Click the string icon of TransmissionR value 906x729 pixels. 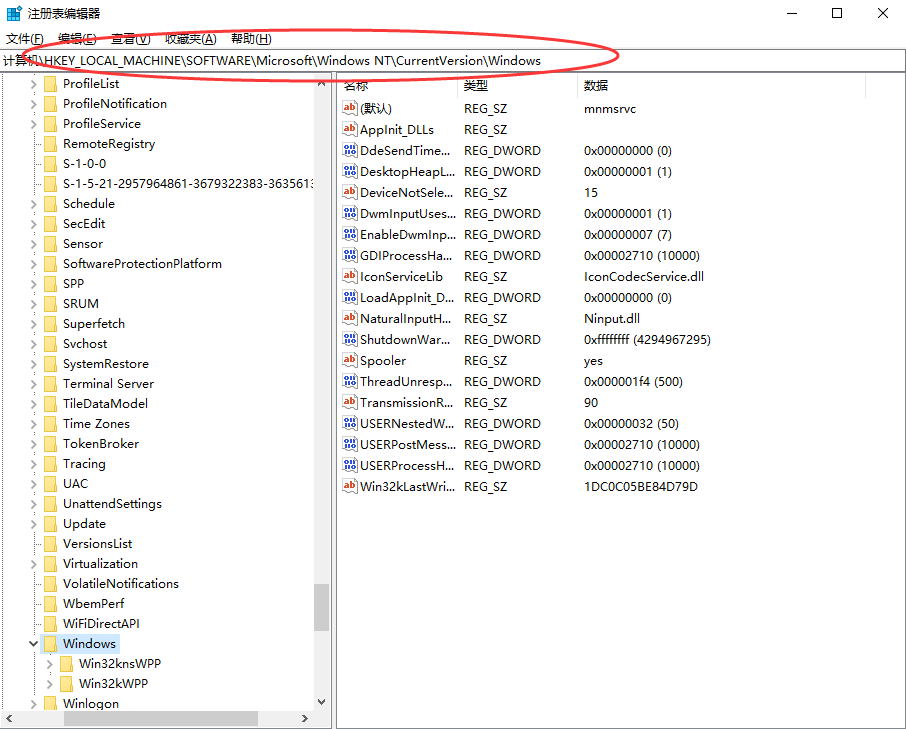[350, 402]
